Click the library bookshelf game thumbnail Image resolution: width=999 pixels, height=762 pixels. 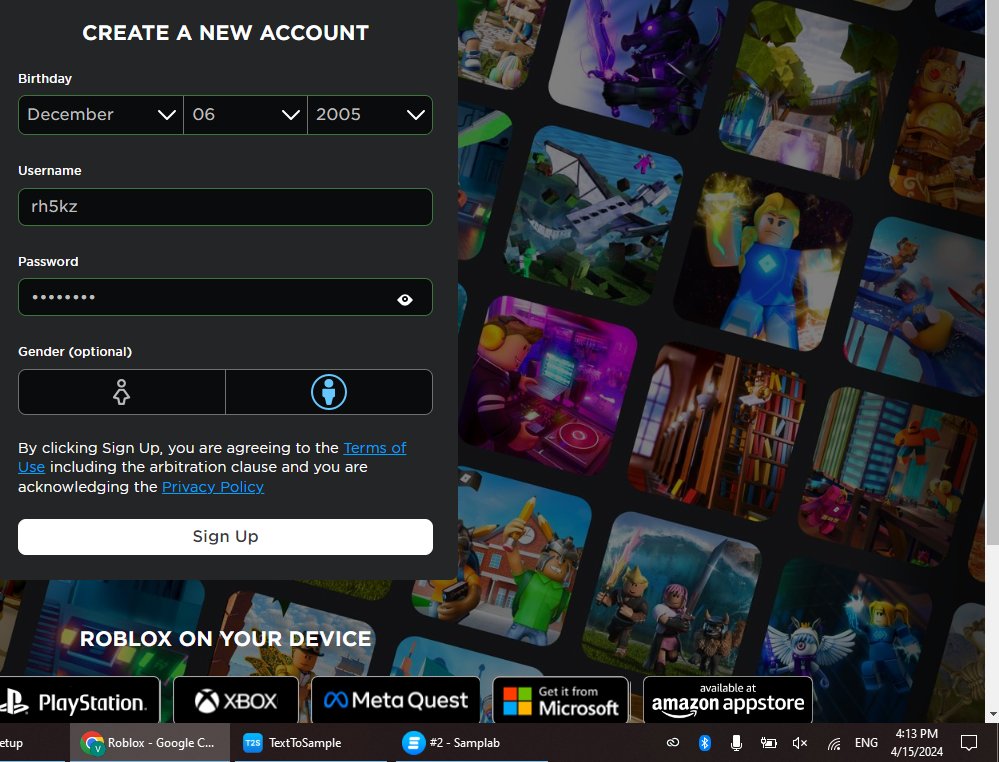click(717, 432)
